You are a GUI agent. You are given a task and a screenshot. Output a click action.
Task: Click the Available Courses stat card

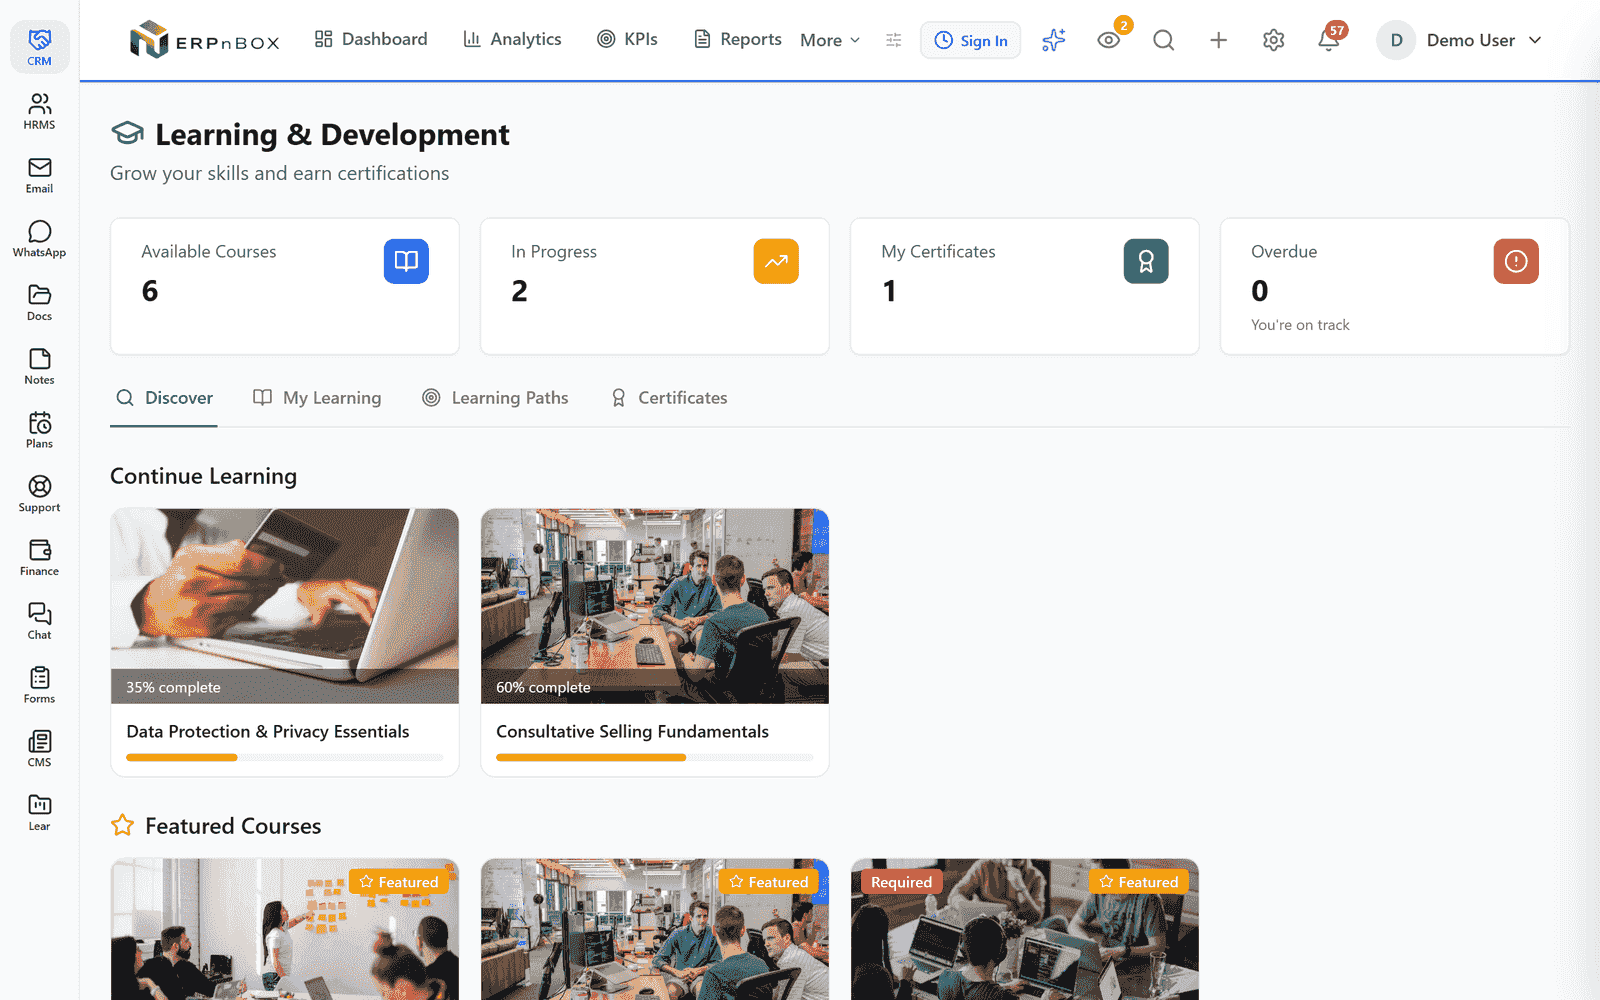[285, 286]
